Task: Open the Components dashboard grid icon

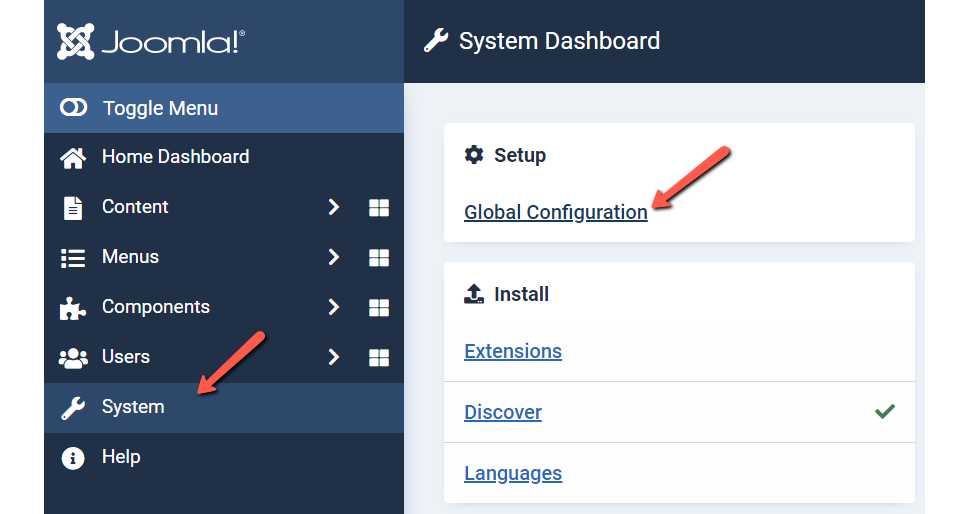Action: point(379,308)
